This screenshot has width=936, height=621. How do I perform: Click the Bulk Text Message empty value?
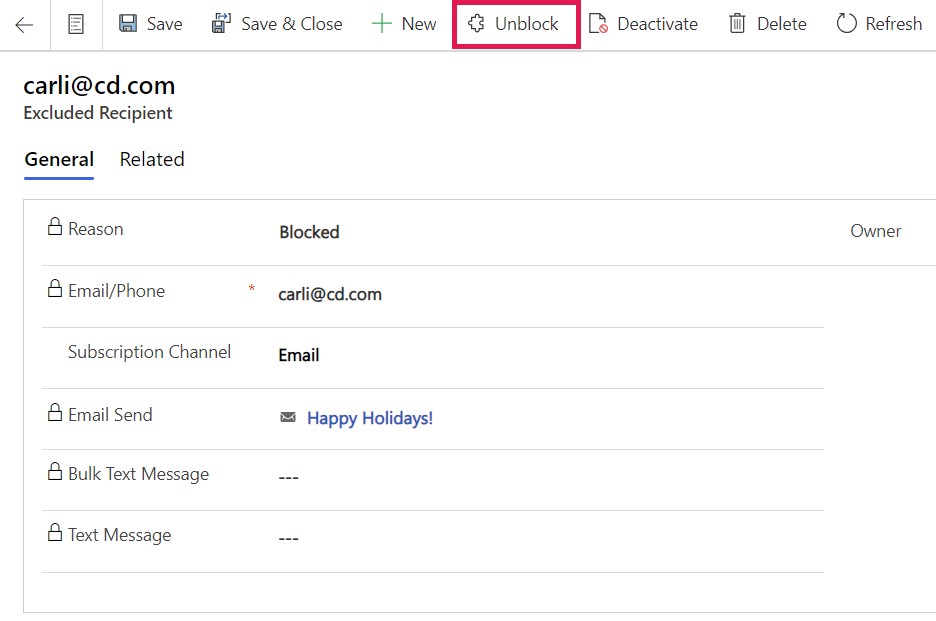coord(288,477)
